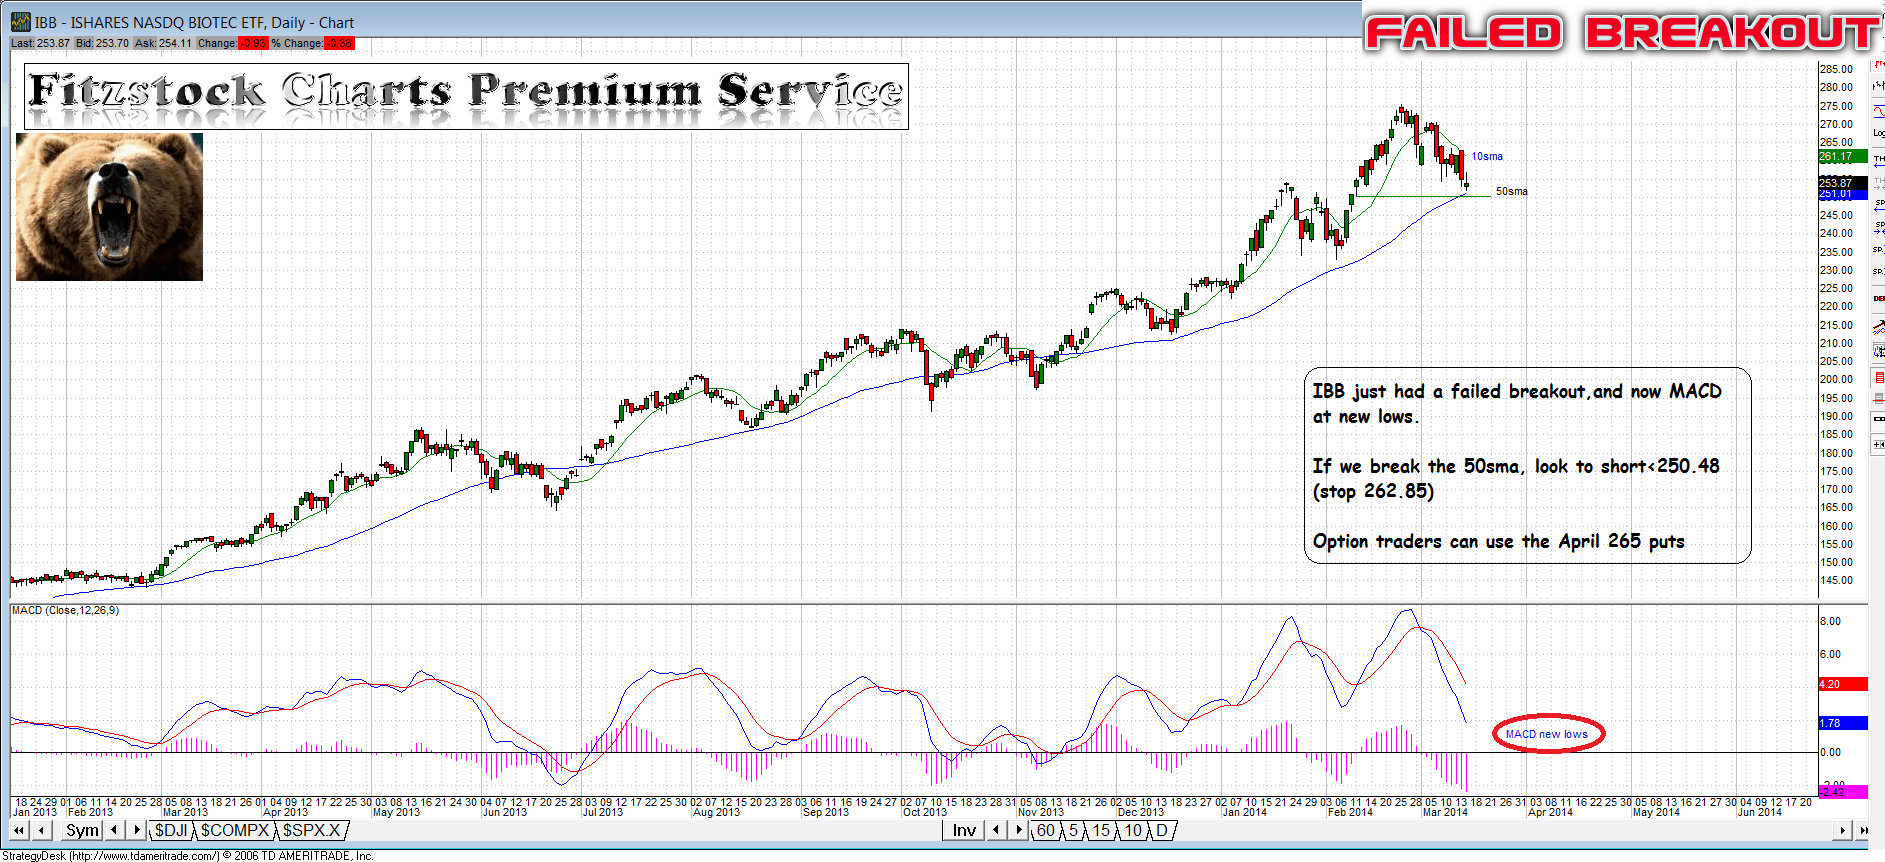The height and width of the screenshot is (862, 1885).
Task: Click the Fitzstock Charts Premium Service banner
Action: (x=466, y=96)
